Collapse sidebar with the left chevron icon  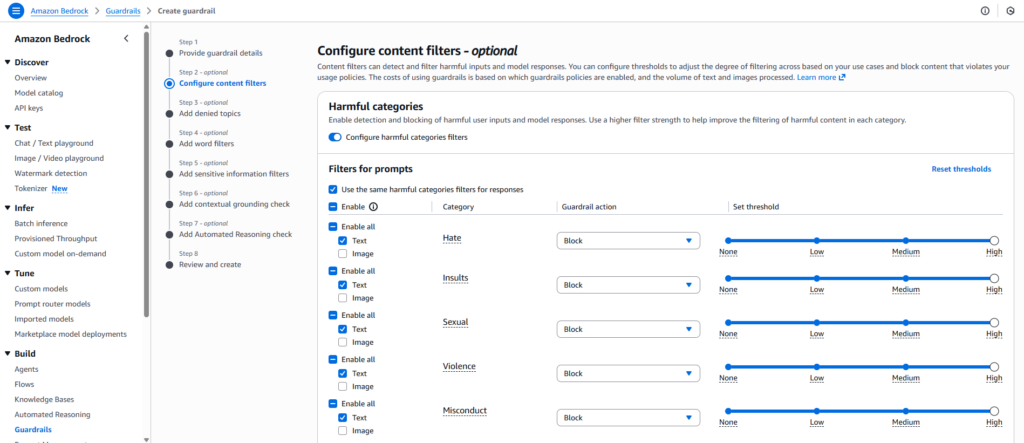[x=125, y=38]
